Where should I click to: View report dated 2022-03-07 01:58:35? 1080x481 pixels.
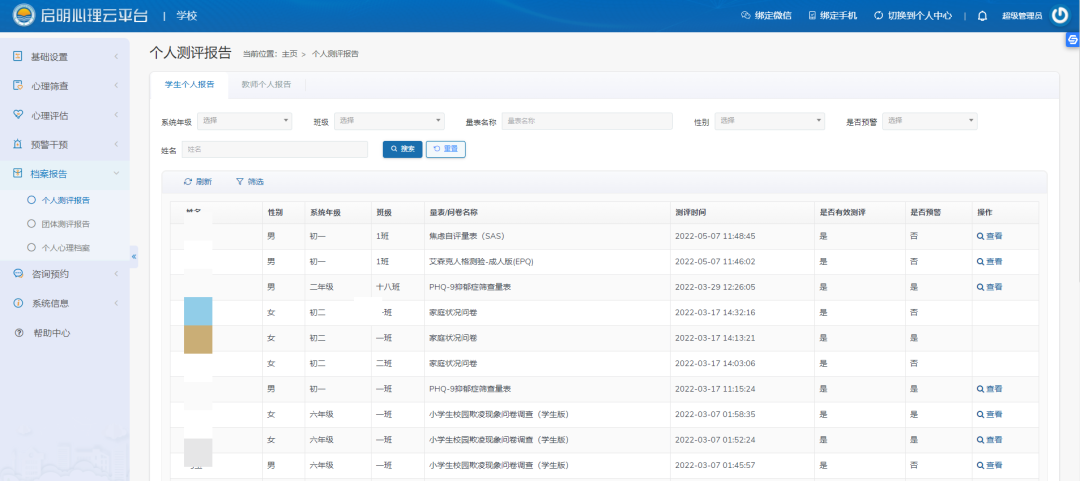point(989,414)
